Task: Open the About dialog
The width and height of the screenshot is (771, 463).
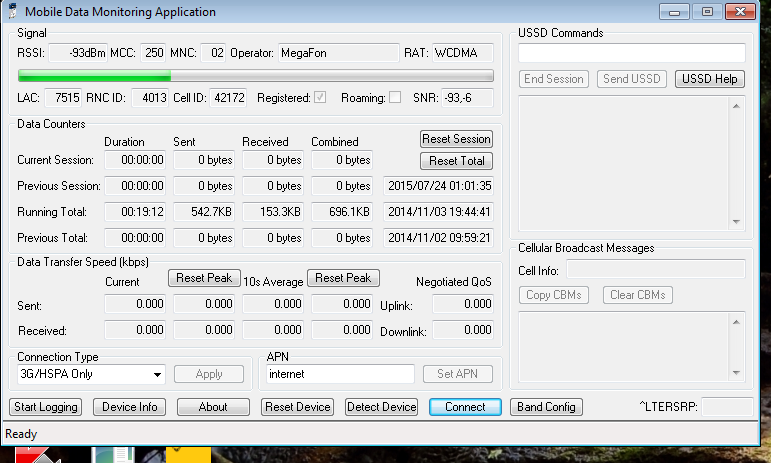Action: tap(213, 407)
